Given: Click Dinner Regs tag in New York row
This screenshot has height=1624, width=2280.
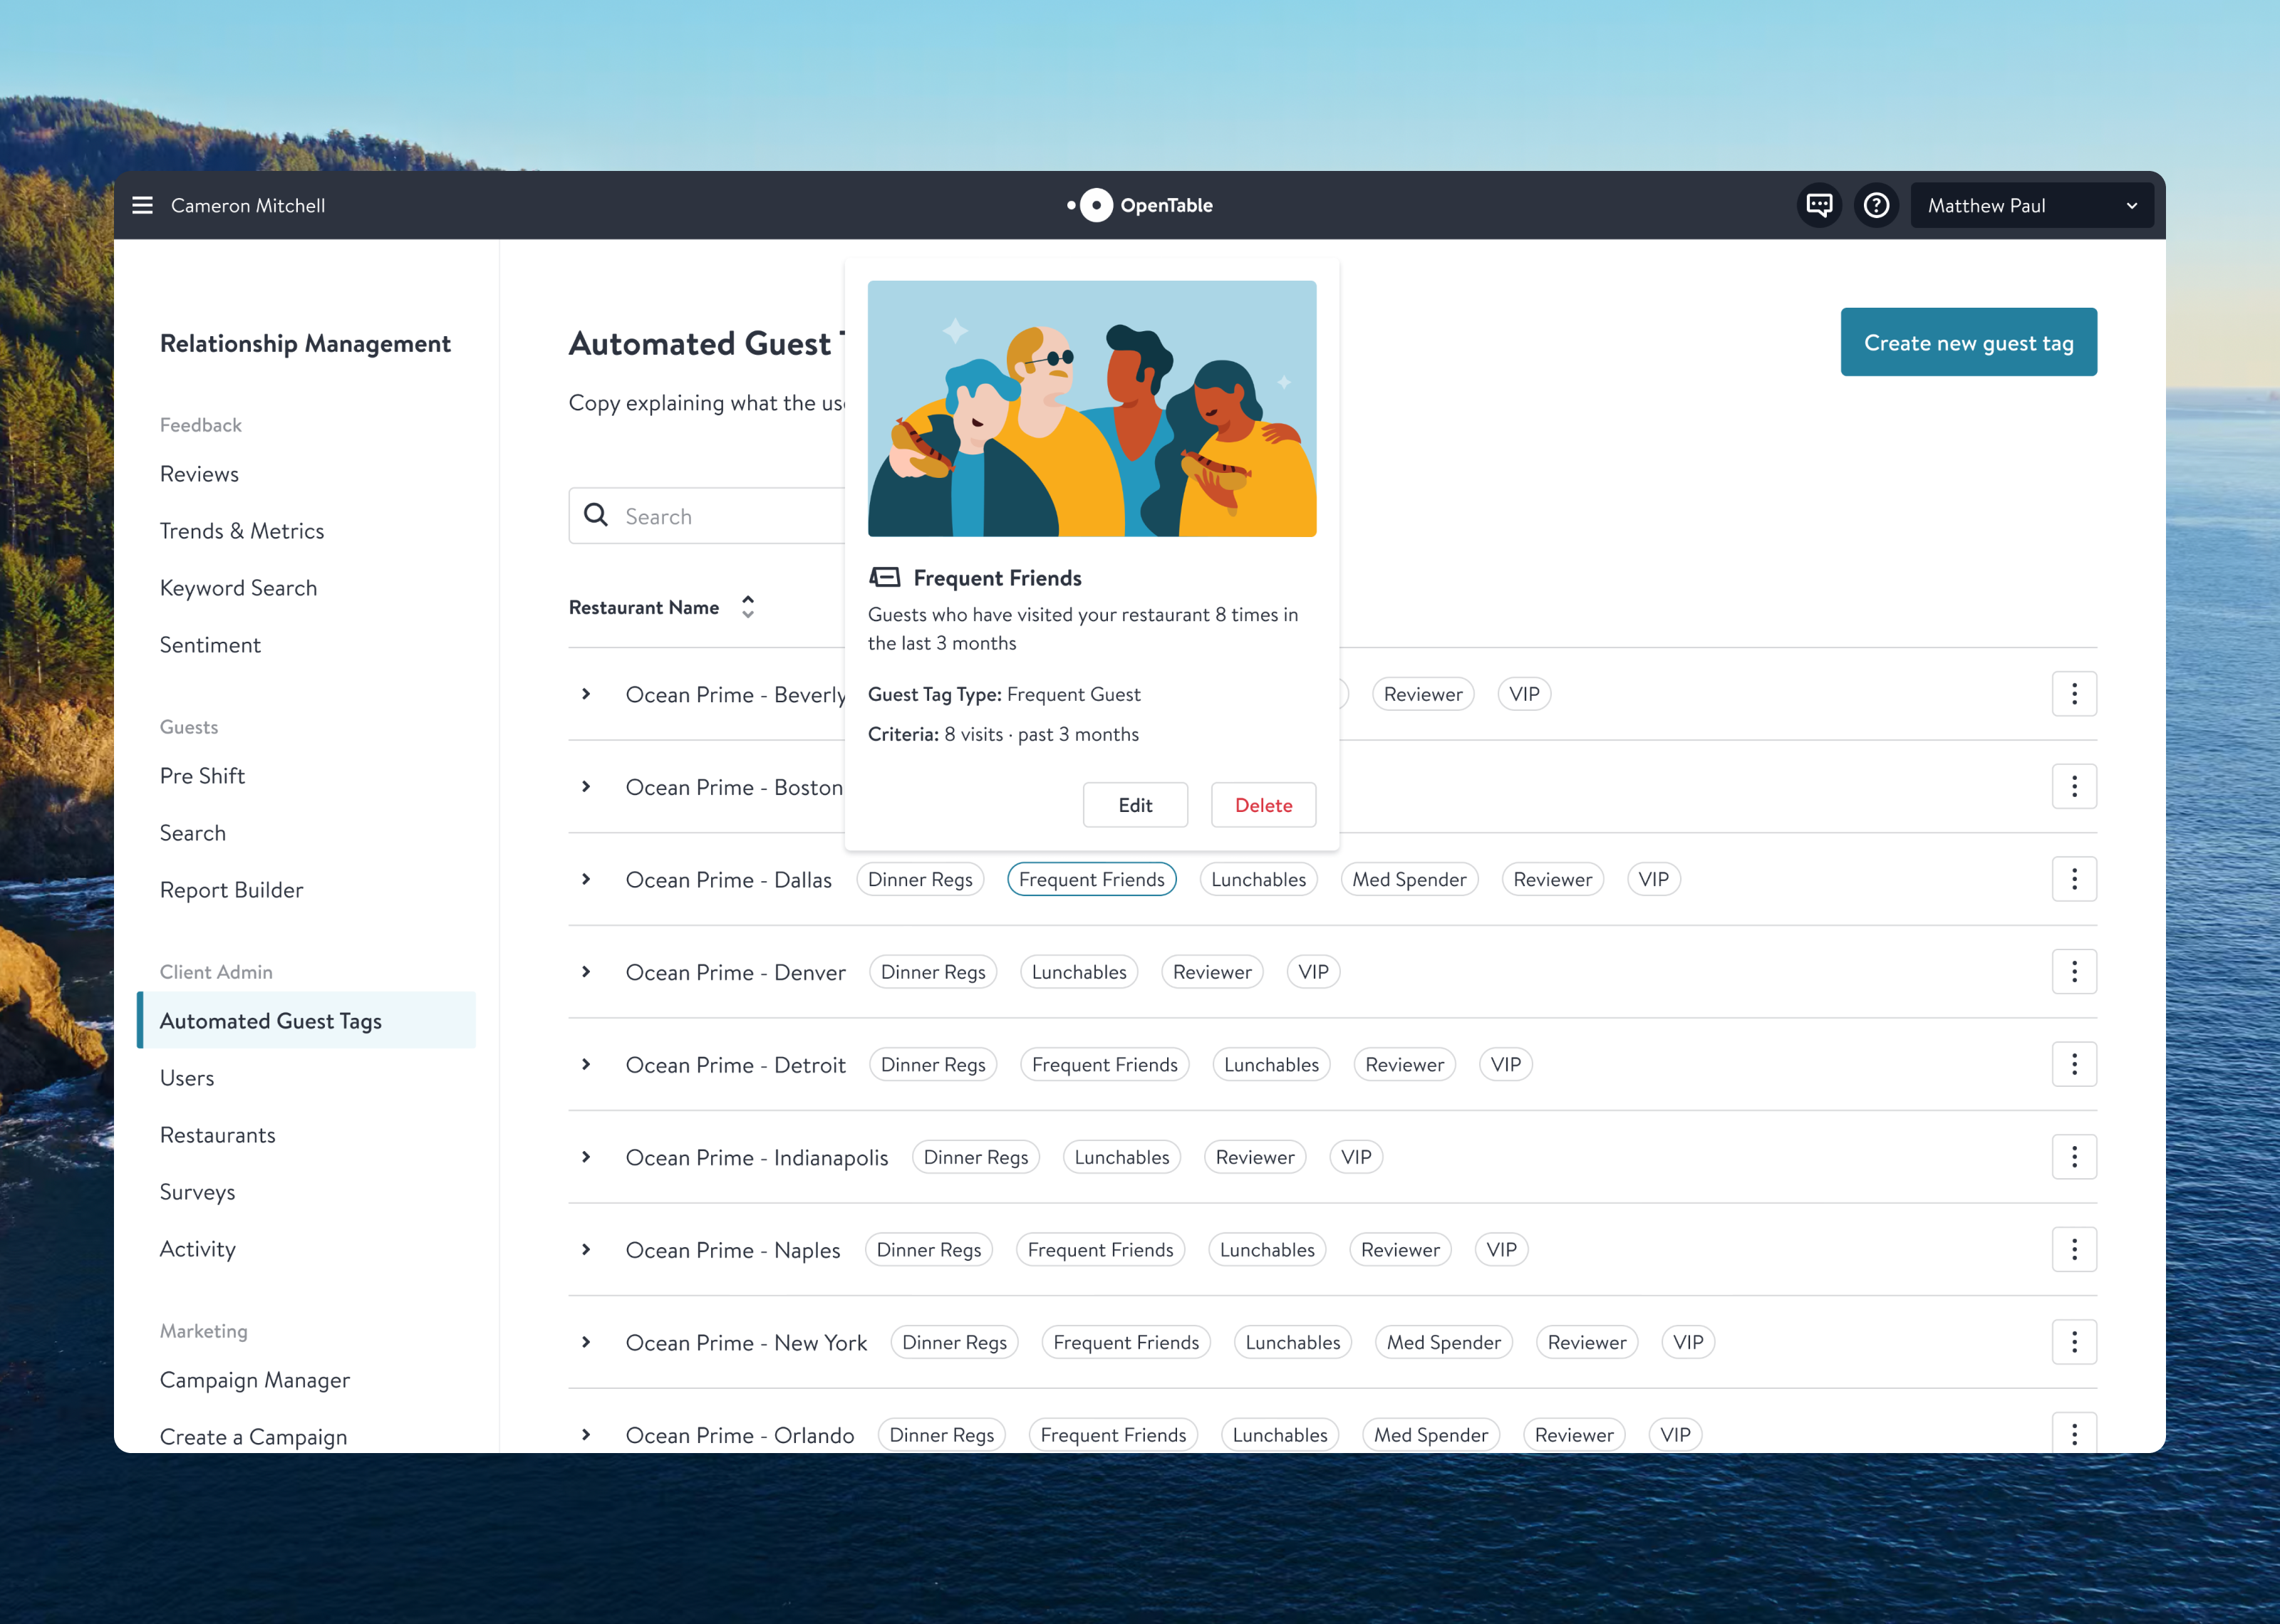Looking at the screenshot, I should tap(954, 1342).
